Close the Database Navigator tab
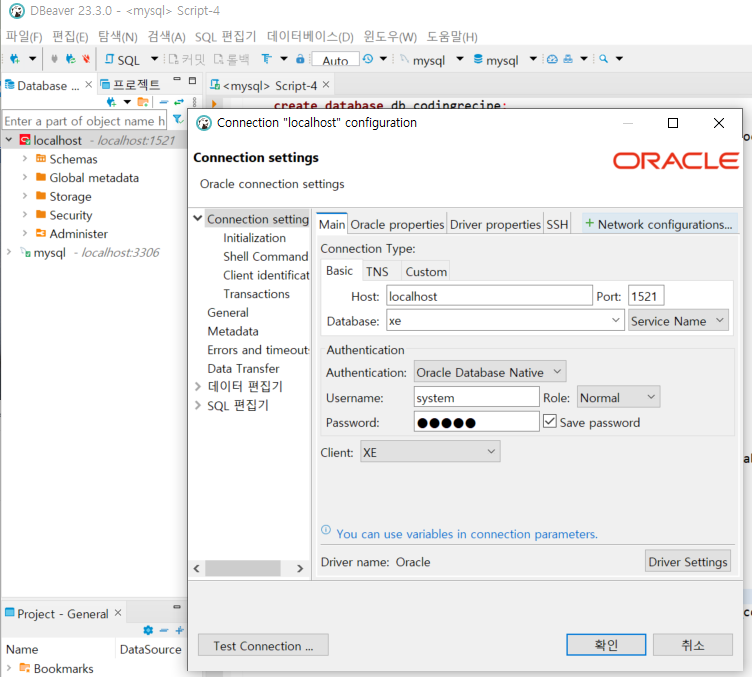This screenshot has height=677, width=752. pos(88,85)
